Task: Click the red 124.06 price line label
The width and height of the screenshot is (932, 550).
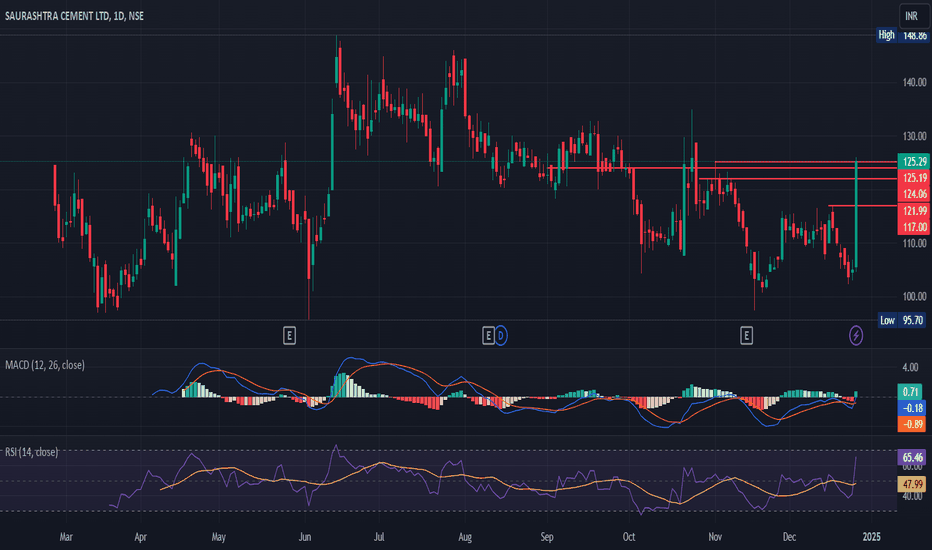Action: point(914,194)
